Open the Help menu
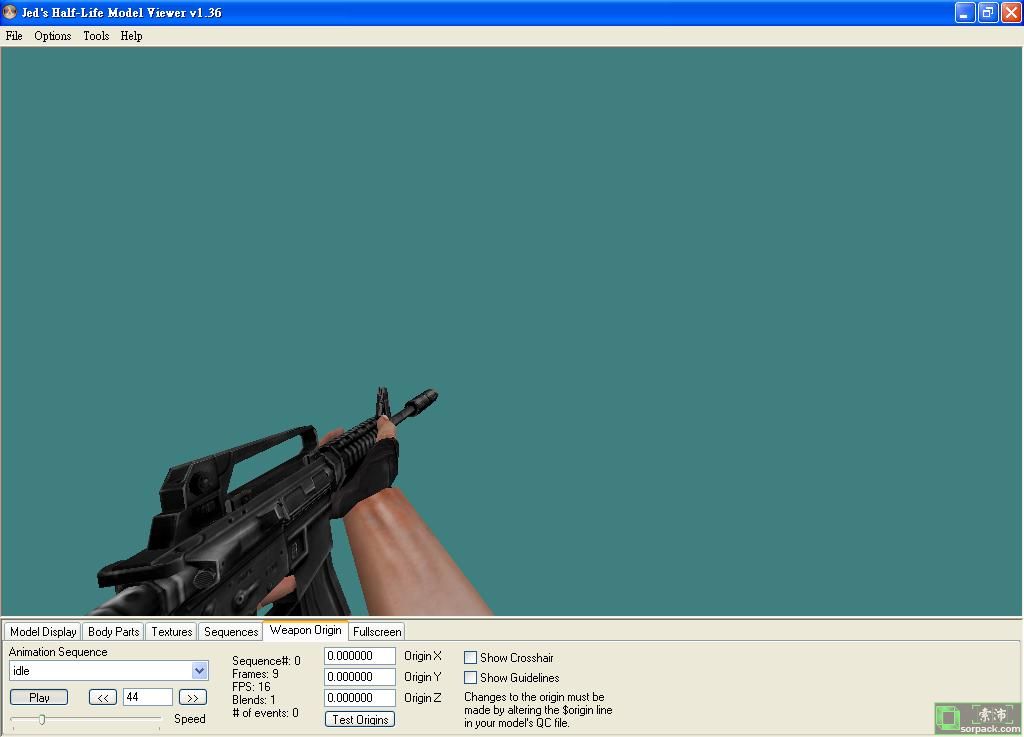Viewport: 1024px width, 737px height. tap(131, 36)
